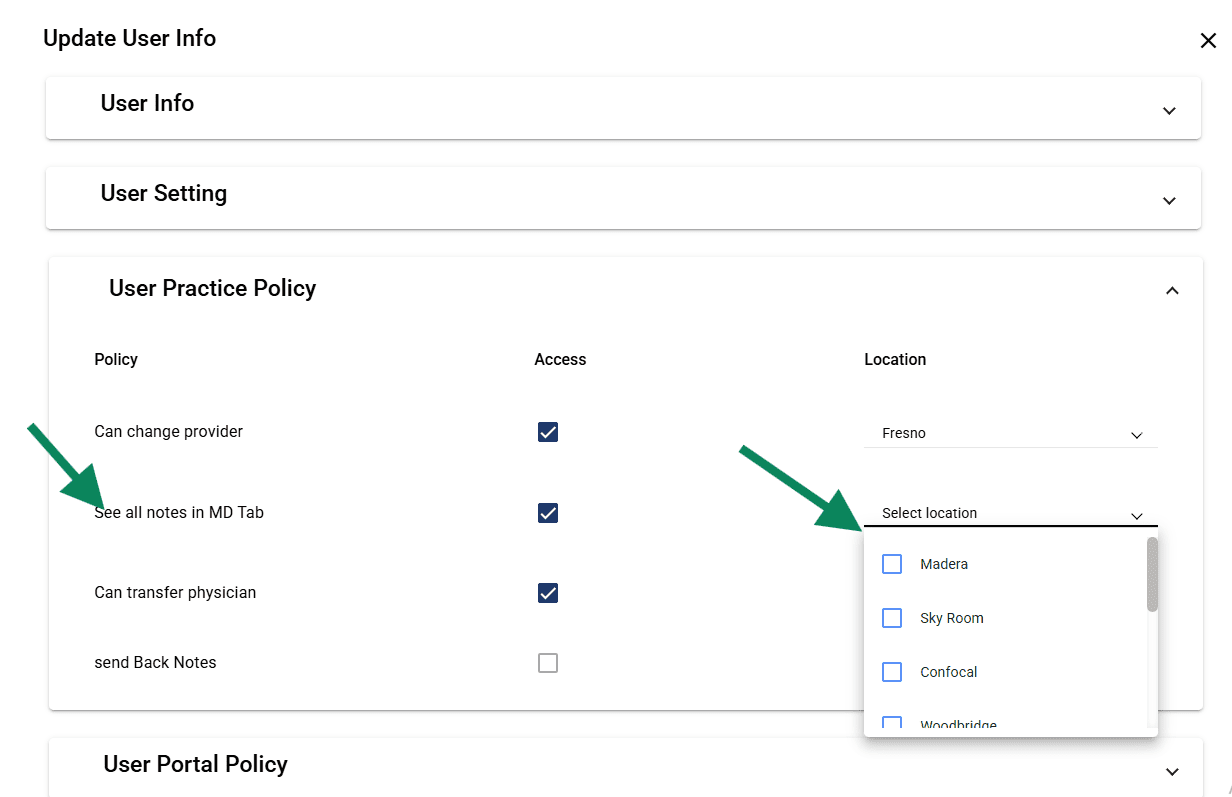This screenshot has width=1232, height=797.
Task: Check the Madera location option
Action: pyautogui.click(x=891, y=563)
